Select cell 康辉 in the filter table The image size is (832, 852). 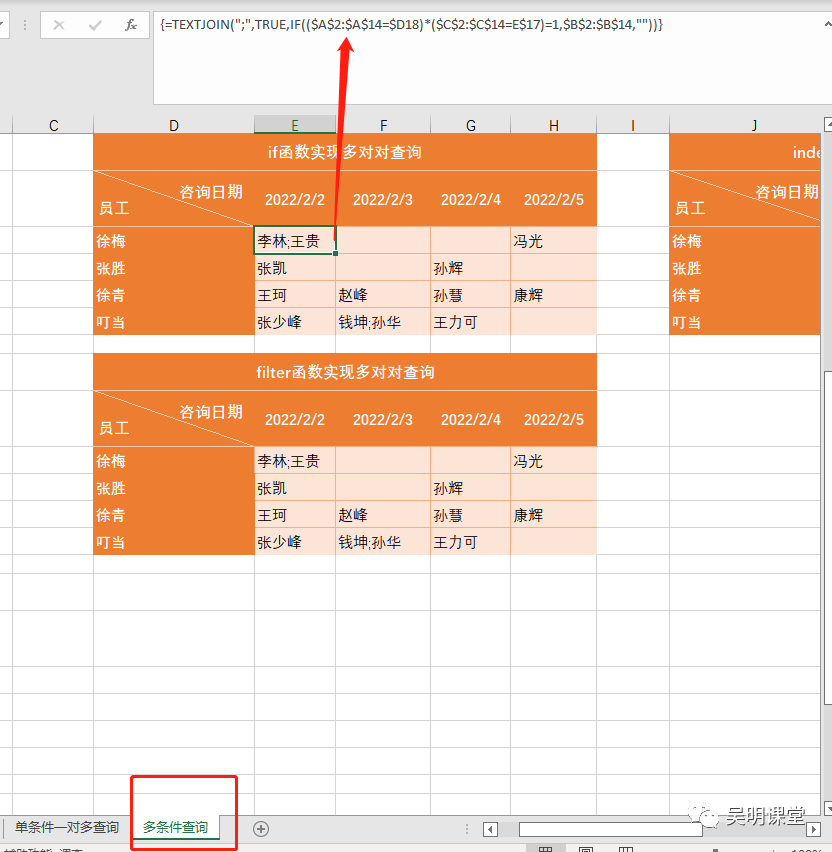pos(554,515)
